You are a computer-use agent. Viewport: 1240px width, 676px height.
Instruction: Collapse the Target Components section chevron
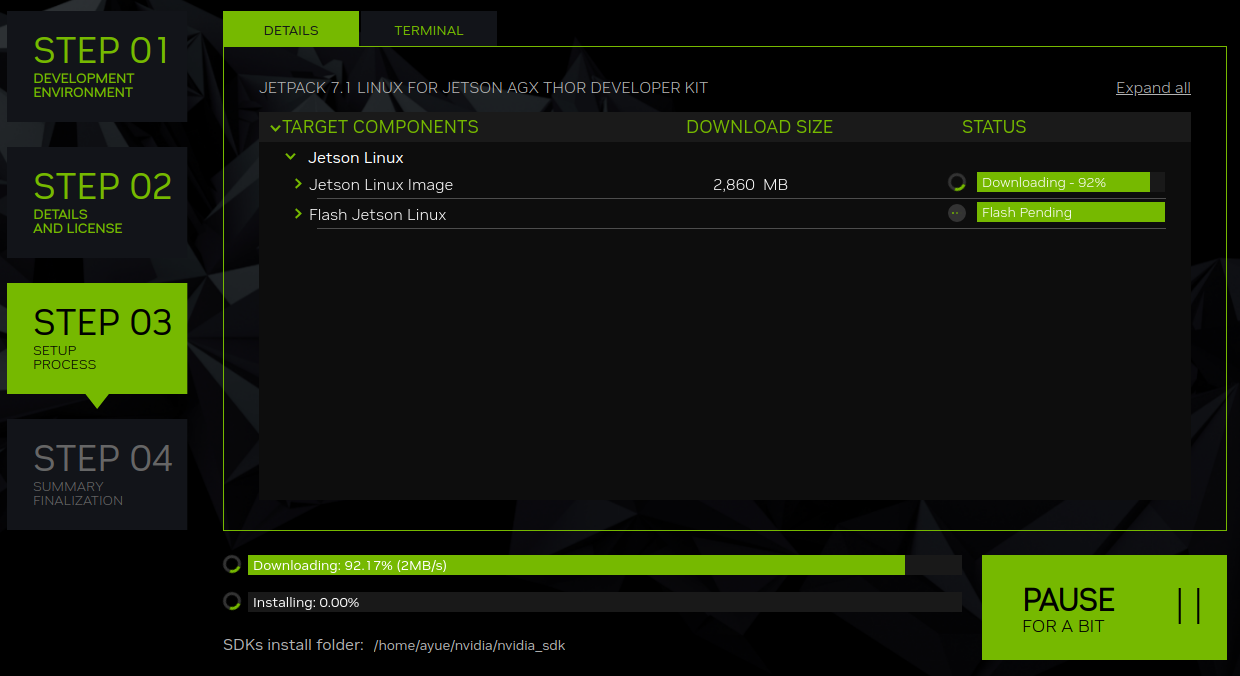[275, 128]
